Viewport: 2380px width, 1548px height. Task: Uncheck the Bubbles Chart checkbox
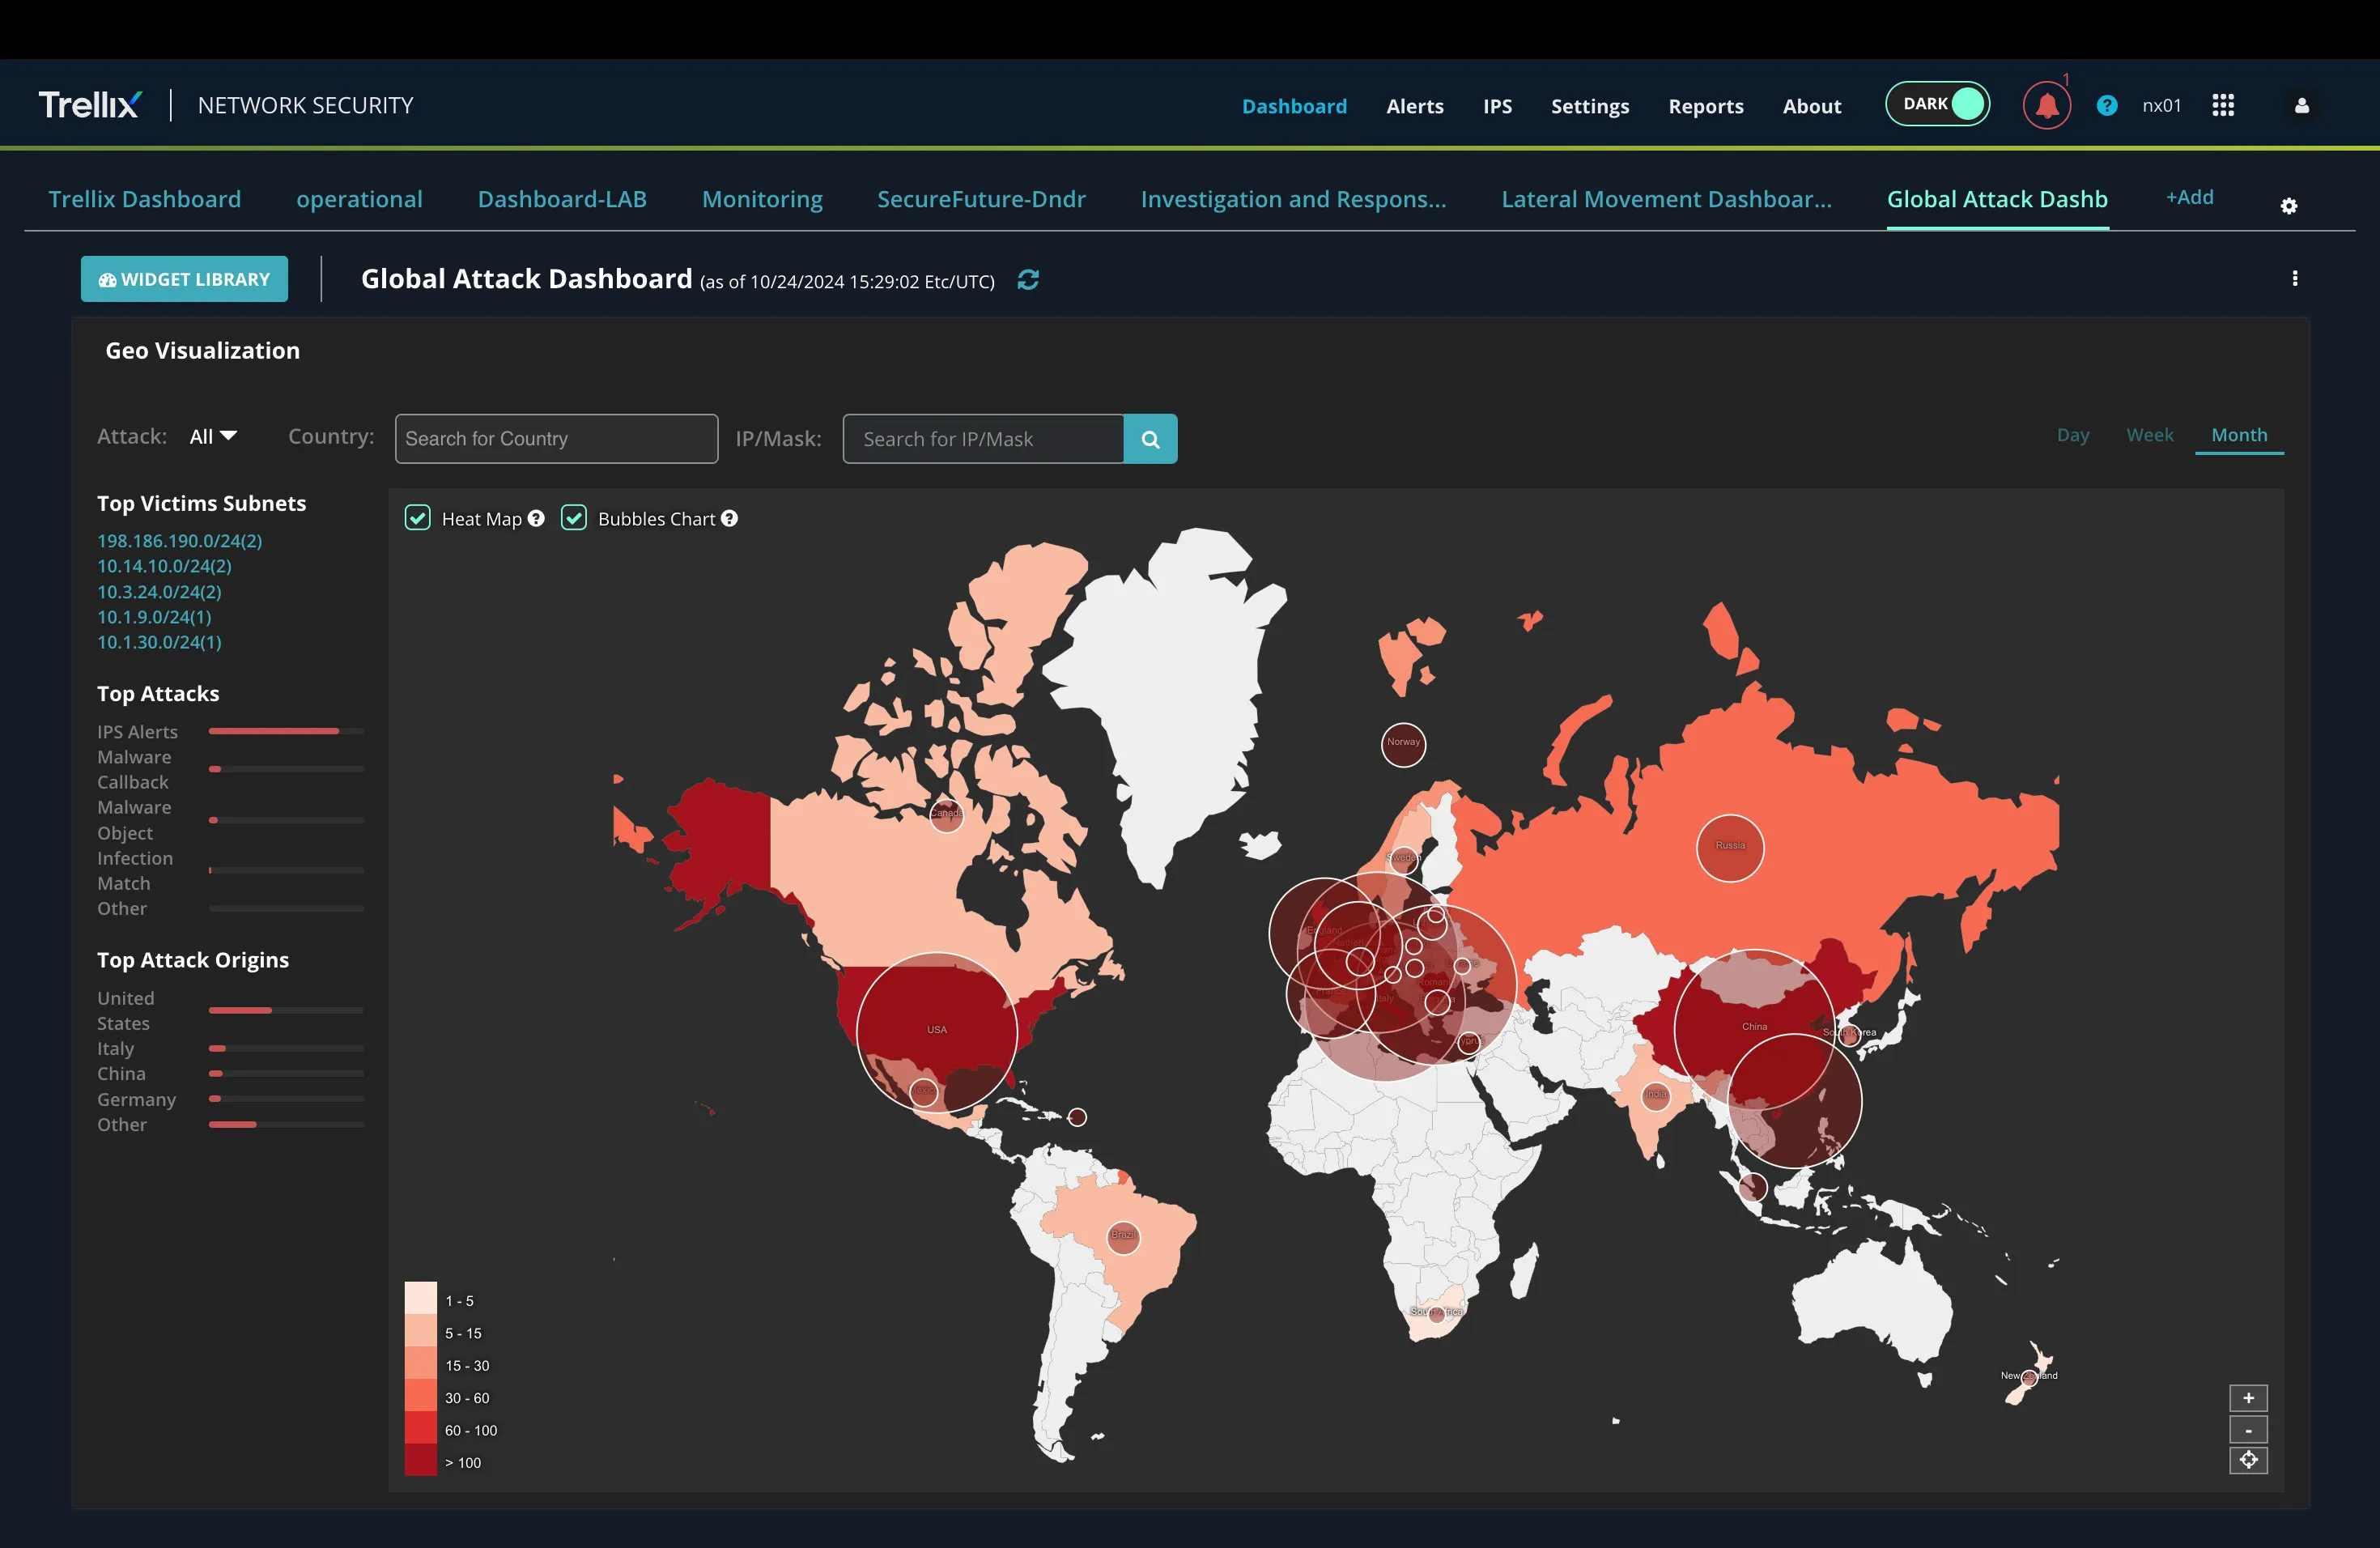tap(573, 518)
